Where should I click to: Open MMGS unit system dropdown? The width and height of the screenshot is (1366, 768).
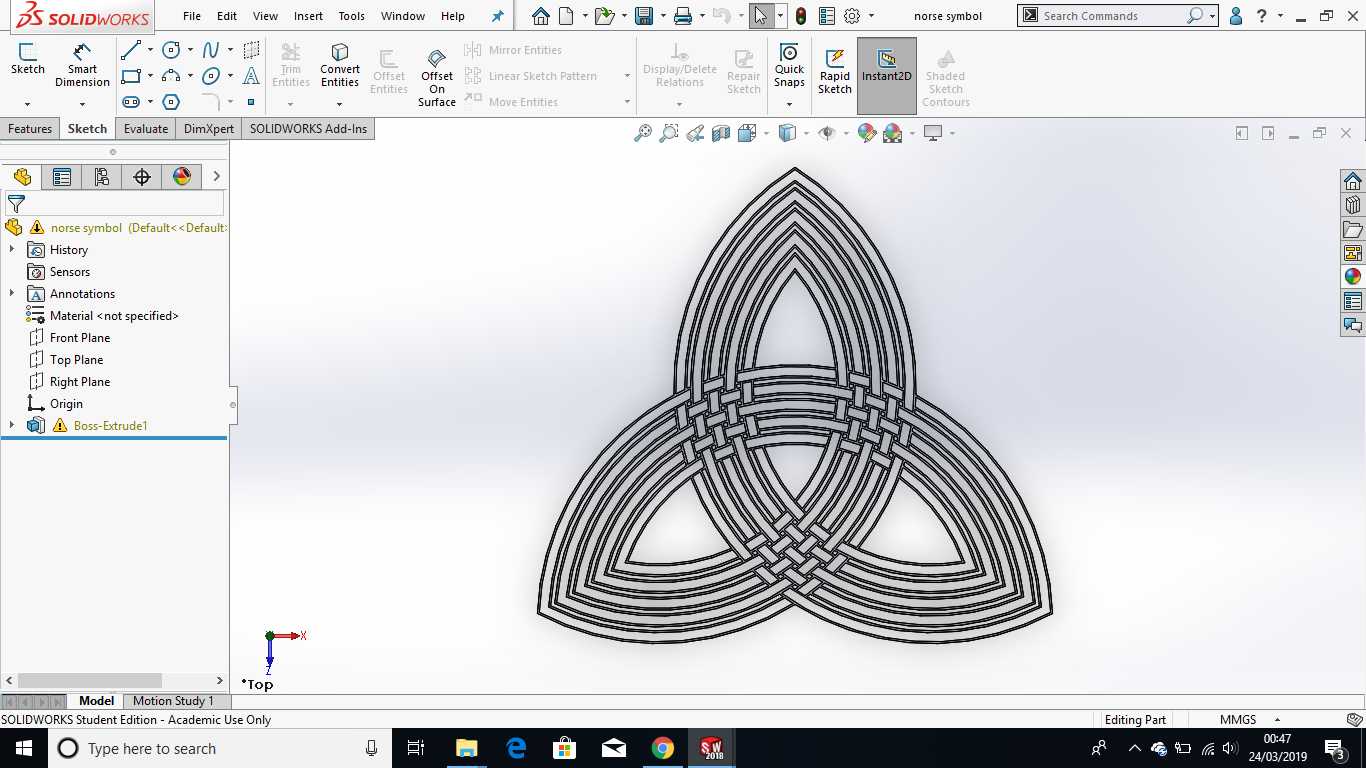(1277, 720)
